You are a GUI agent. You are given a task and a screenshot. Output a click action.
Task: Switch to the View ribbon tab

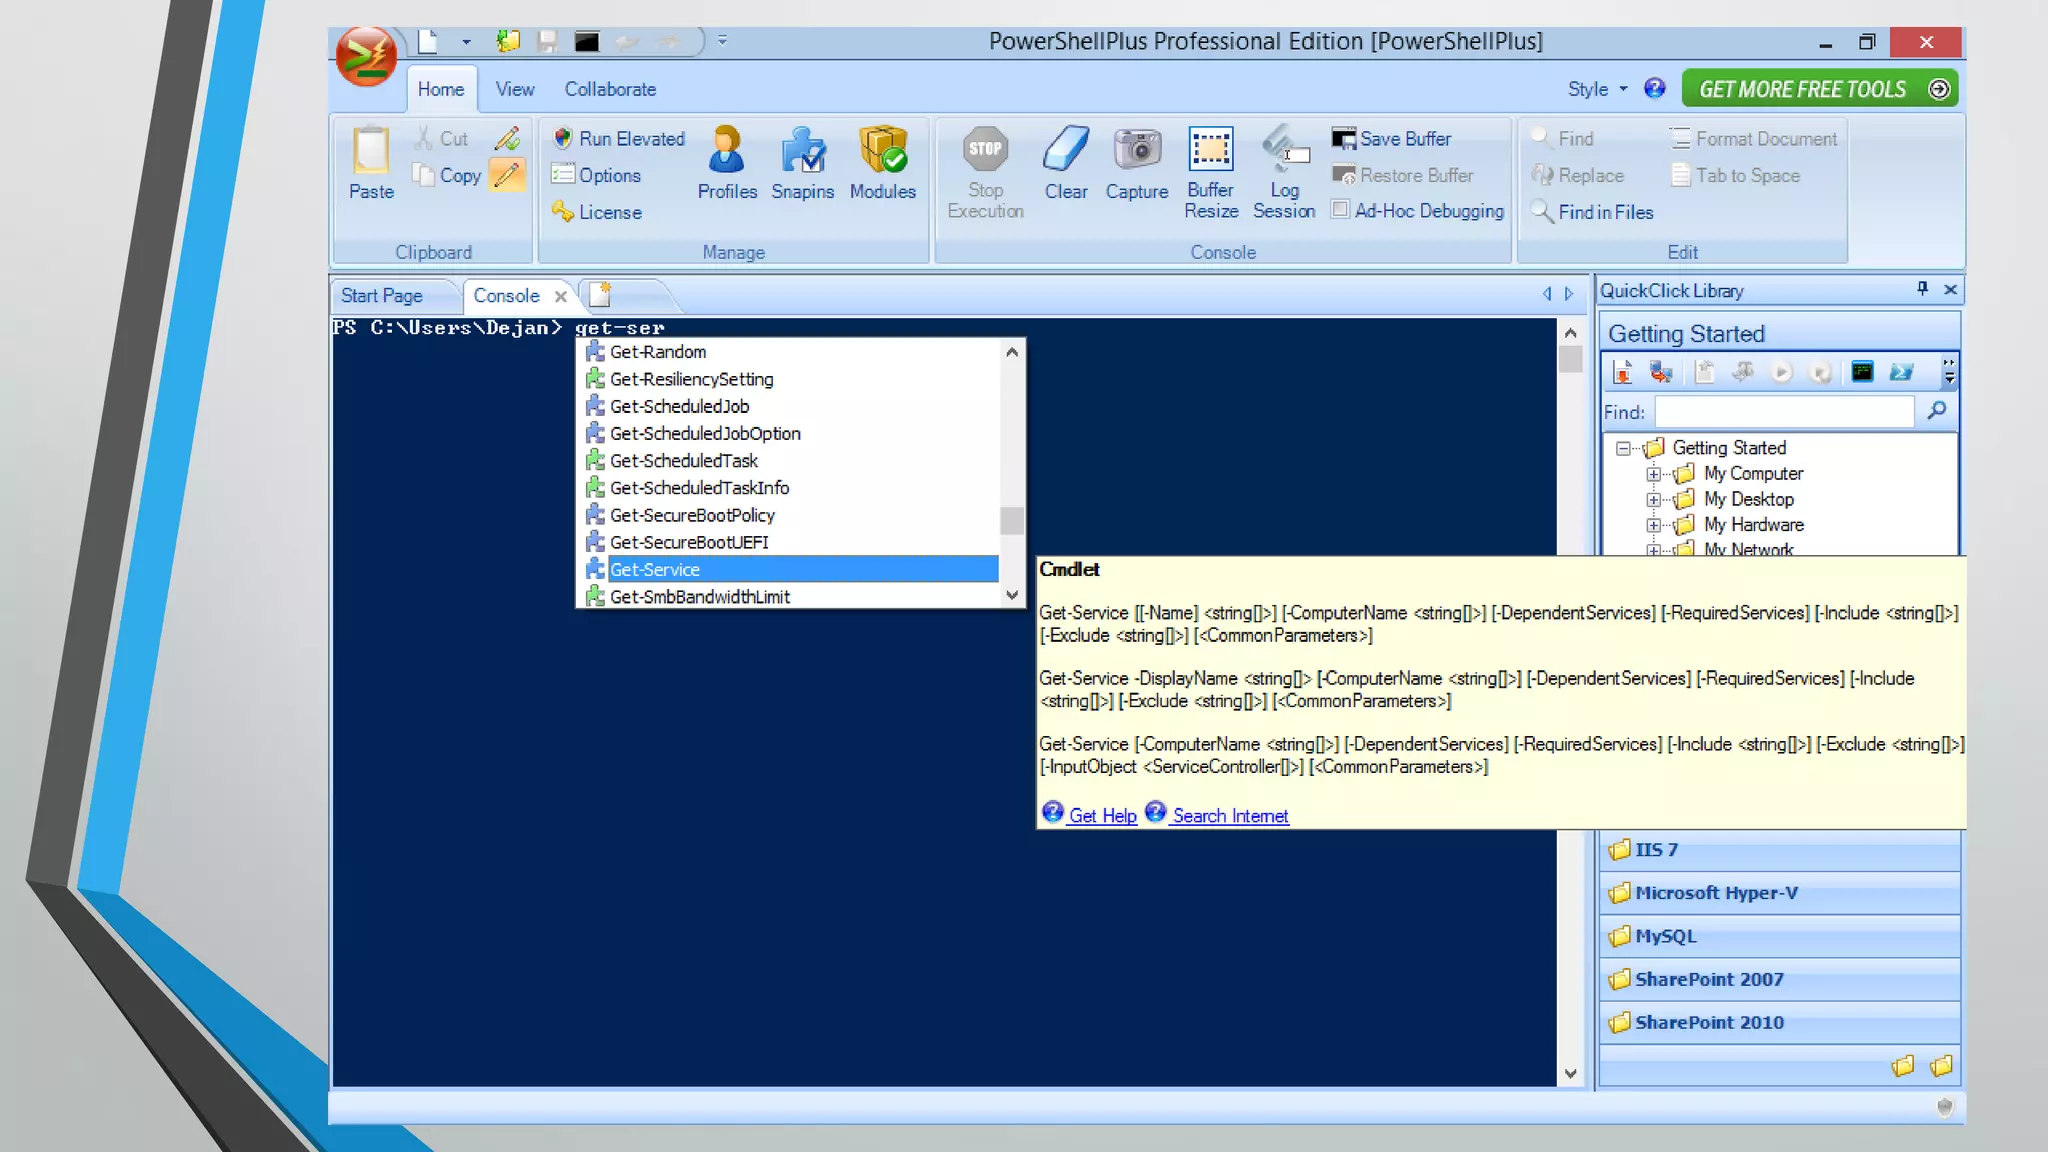pos(514,89)
